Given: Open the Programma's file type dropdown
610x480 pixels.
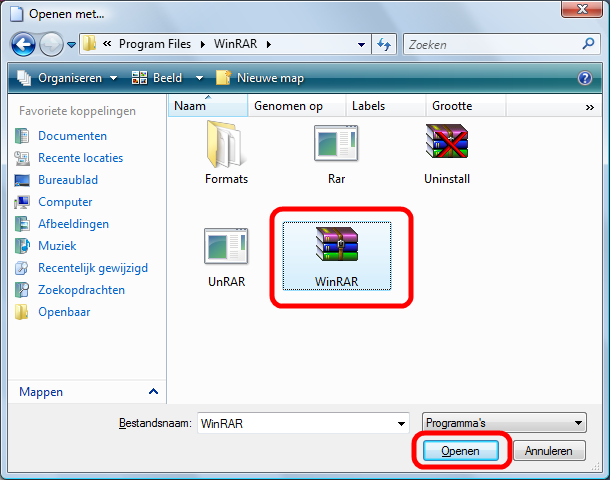Looking at the screenshot, I should 504,423.
